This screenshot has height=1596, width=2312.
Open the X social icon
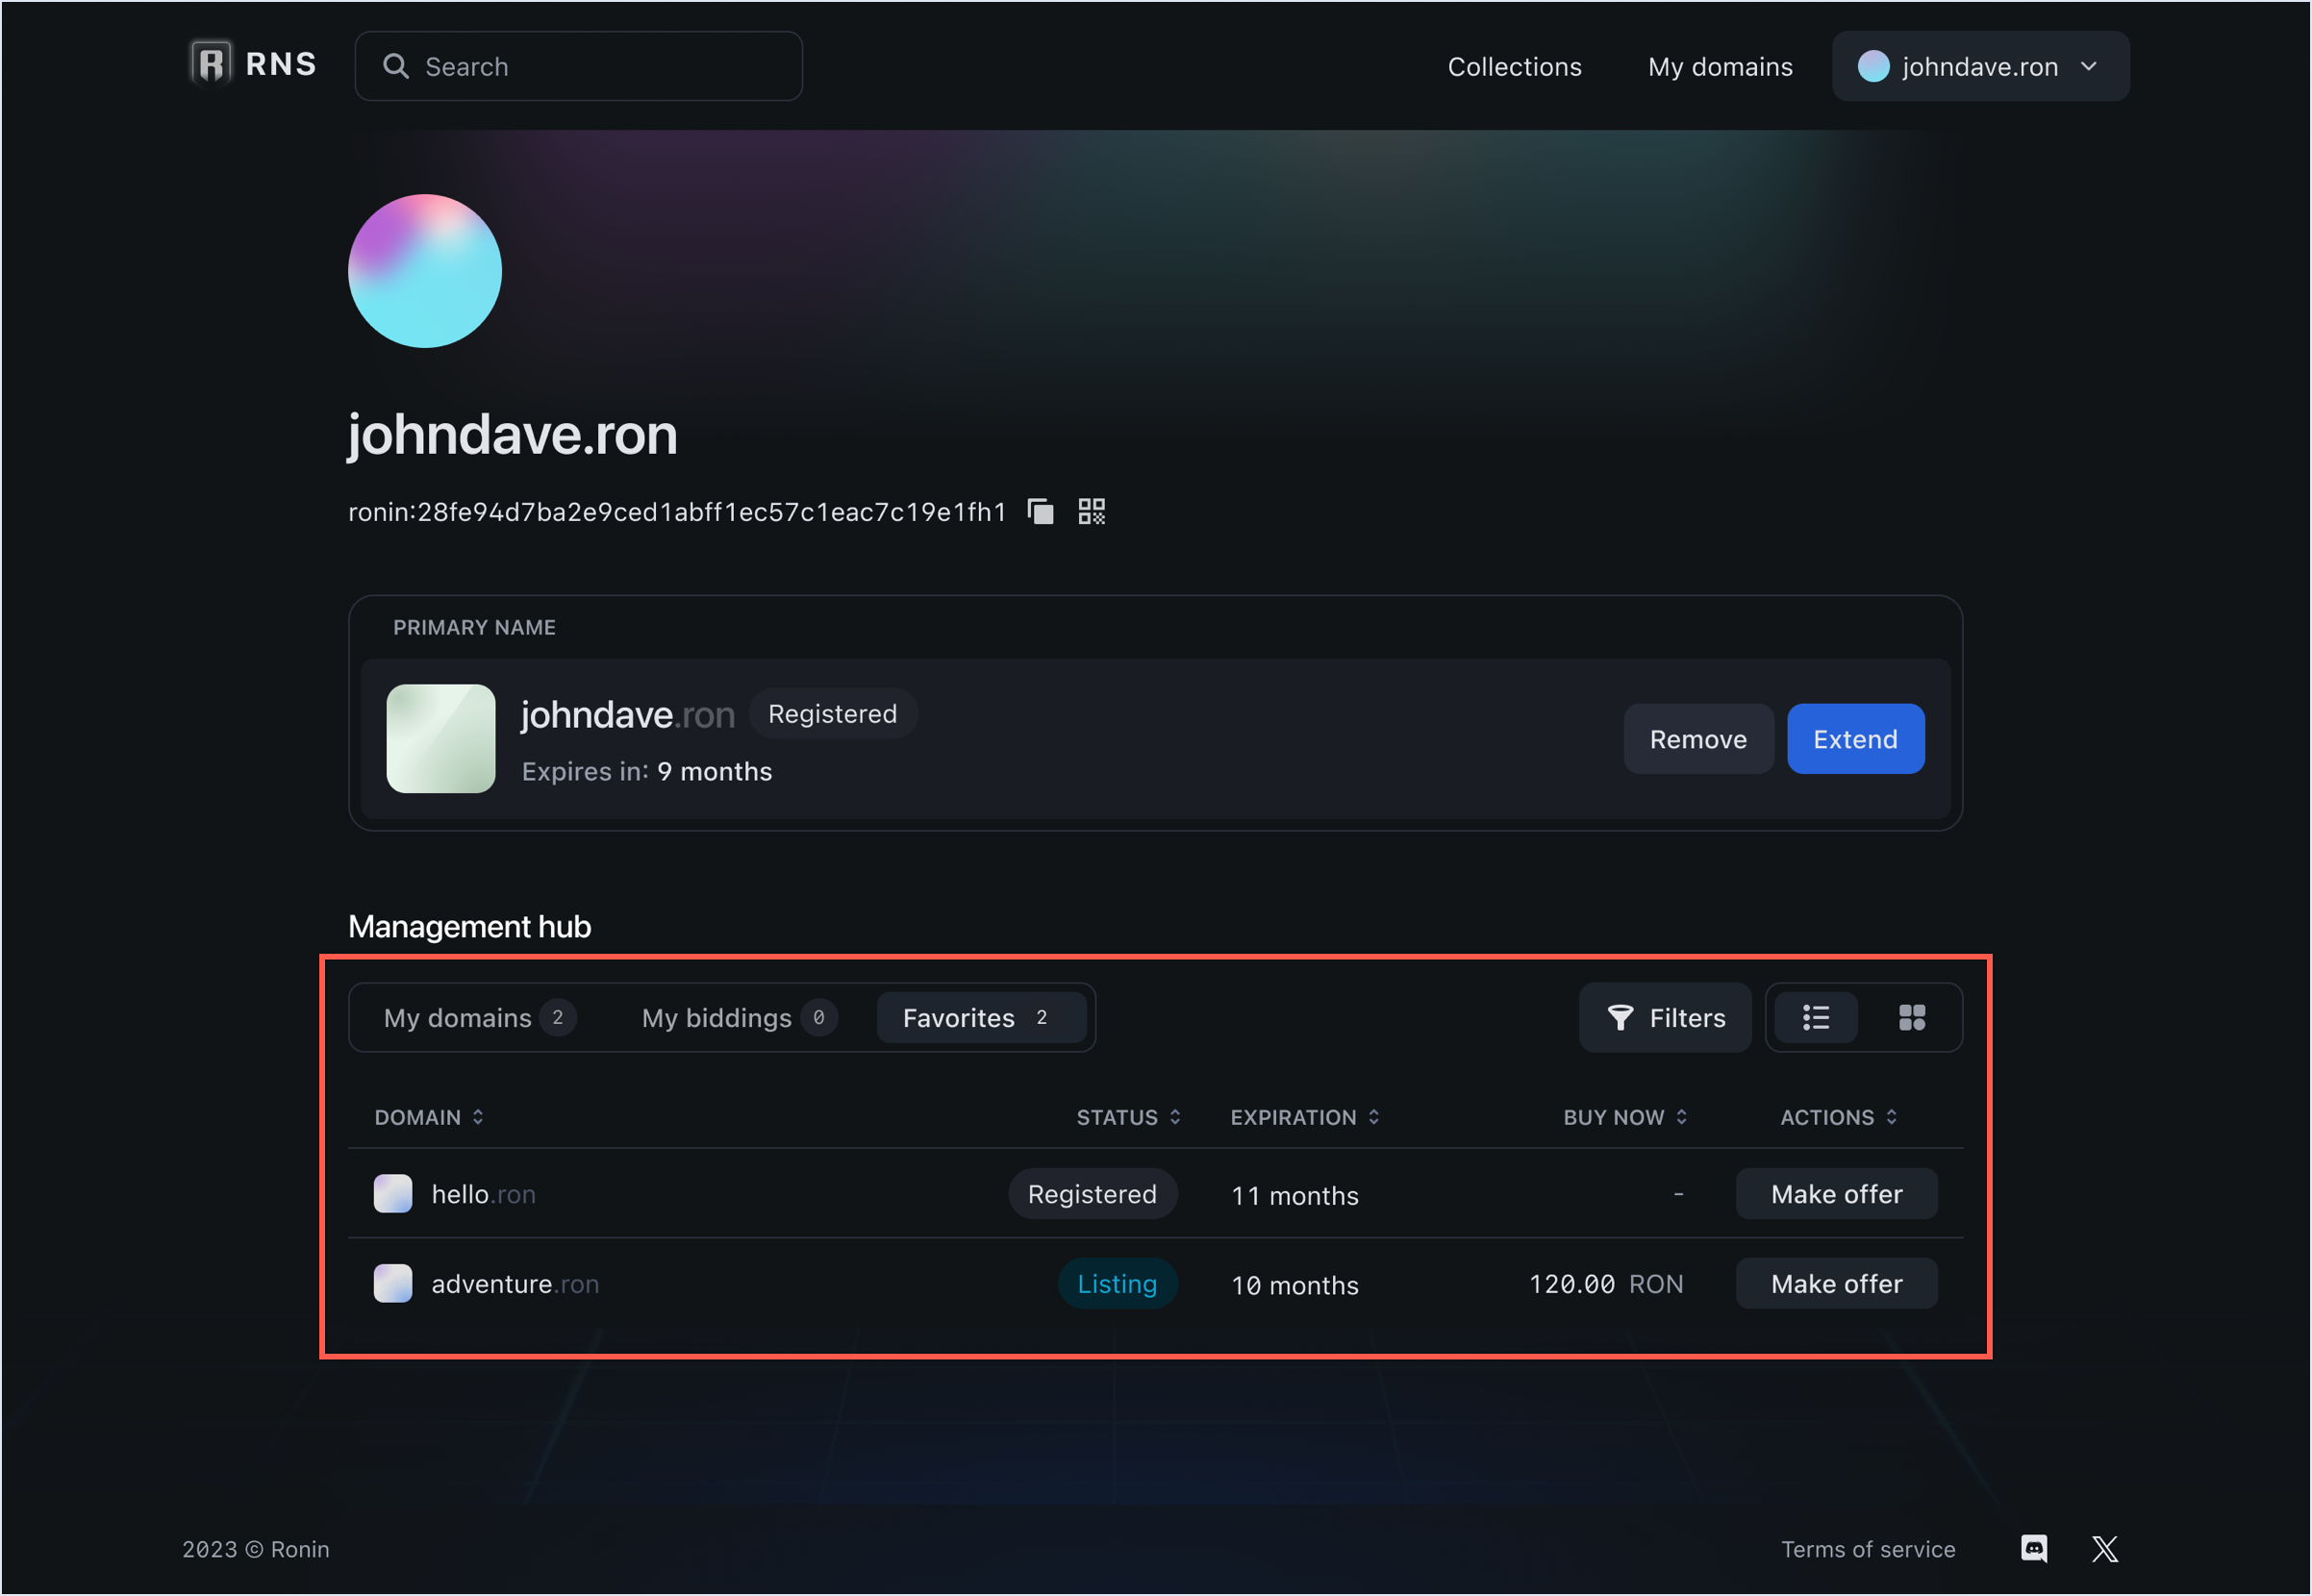[x=2104, y=1548]
